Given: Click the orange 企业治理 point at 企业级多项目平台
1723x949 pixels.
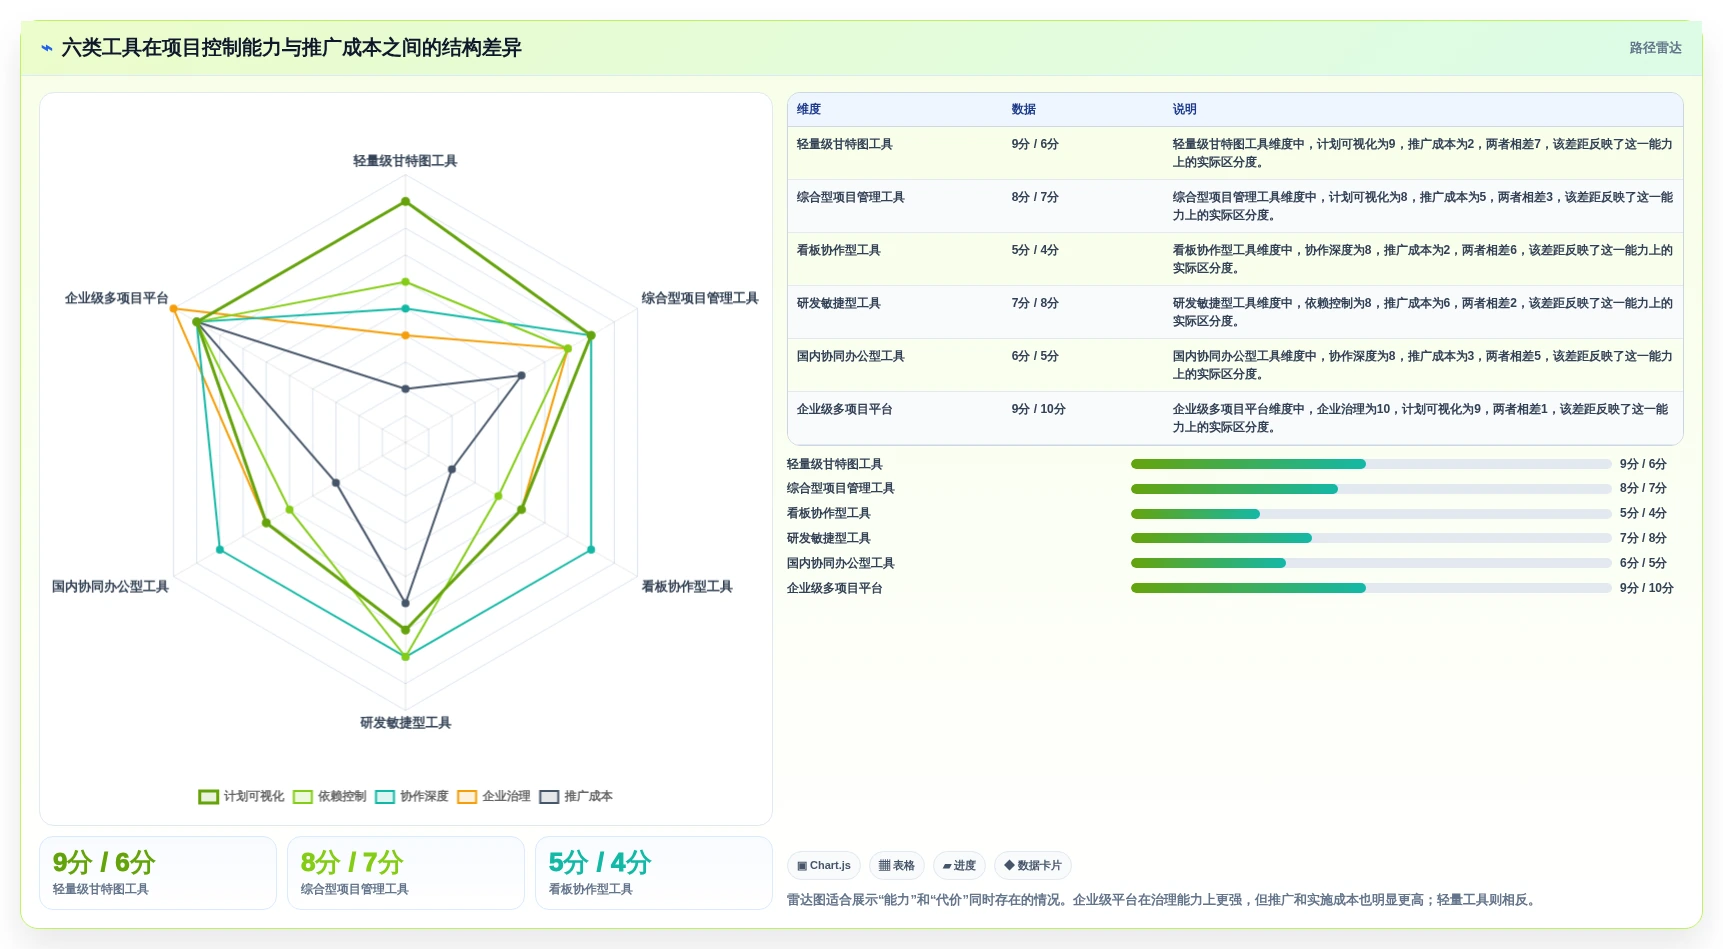Looking at the screenshot, I should [174, 309].
